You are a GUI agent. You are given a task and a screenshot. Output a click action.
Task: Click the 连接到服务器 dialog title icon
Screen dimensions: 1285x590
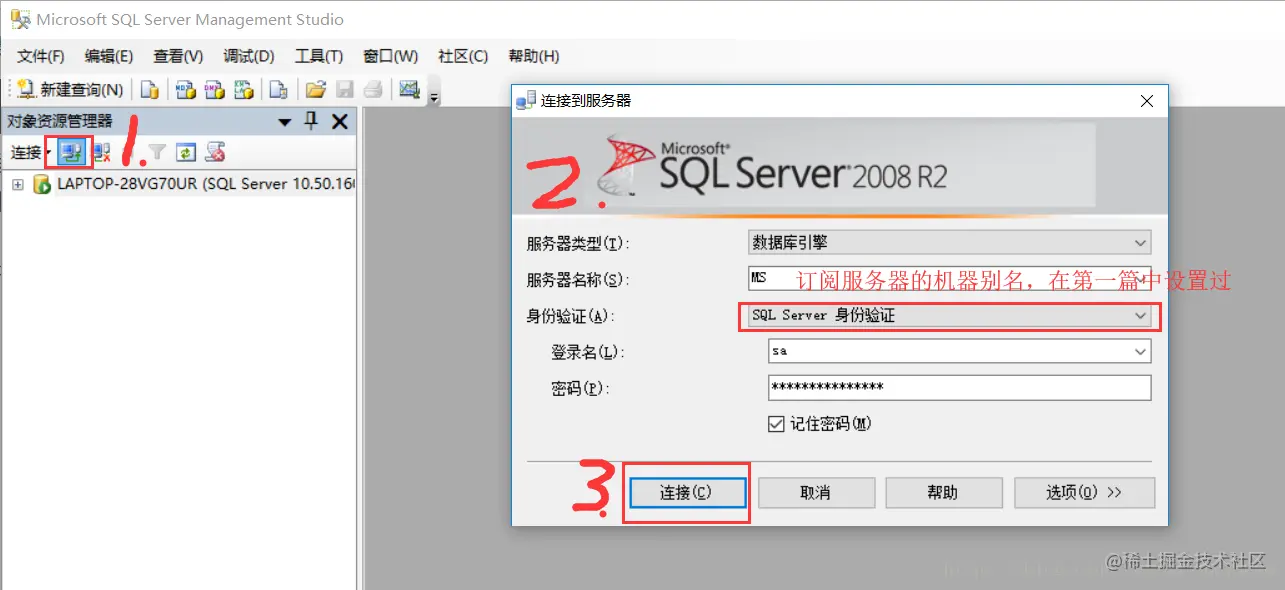click(x=527, y=101)
